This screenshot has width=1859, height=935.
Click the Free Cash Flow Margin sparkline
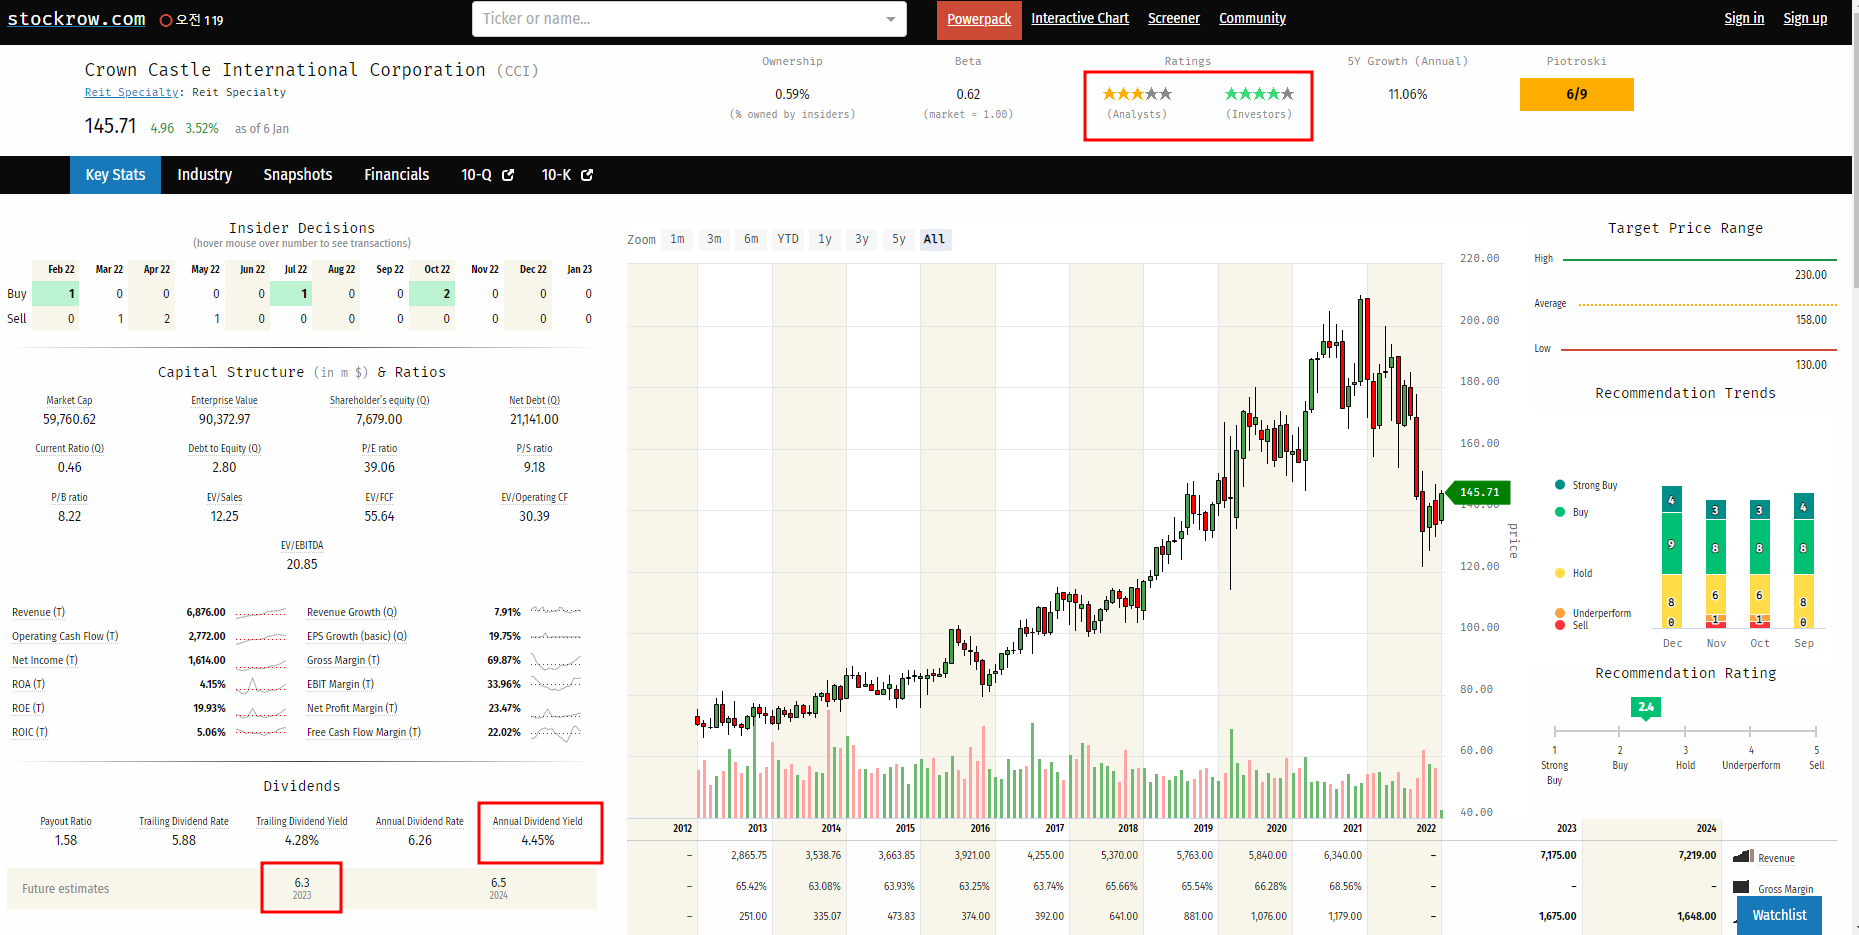[x=556, y=733]
